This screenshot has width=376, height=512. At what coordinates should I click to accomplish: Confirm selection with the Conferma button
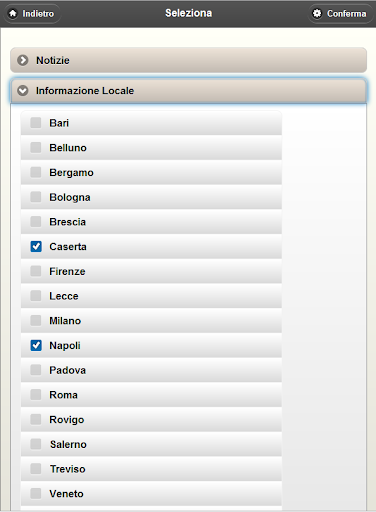tap(340, 14)
